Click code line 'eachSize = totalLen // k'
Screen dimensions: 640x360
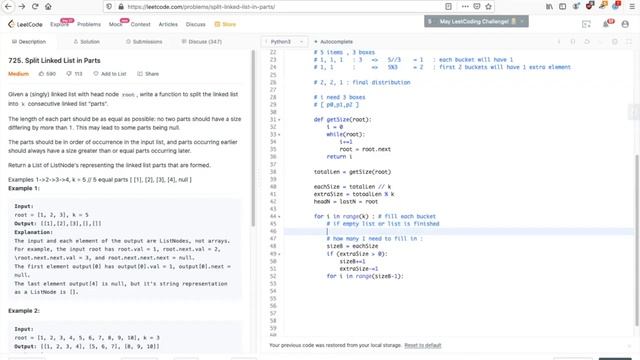click(352, 187)
